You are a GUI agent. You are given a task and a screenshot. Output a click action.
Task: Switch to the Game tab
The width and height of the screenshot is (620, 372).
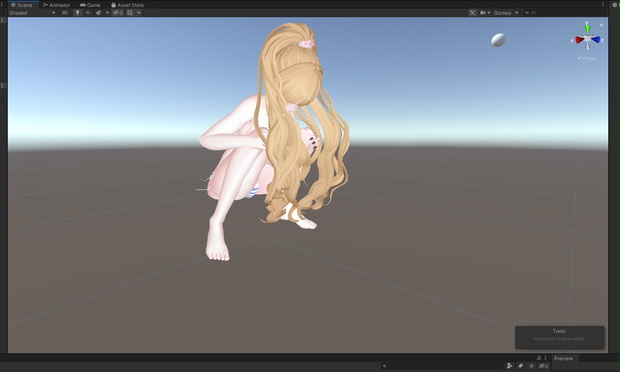click(90, 5)
